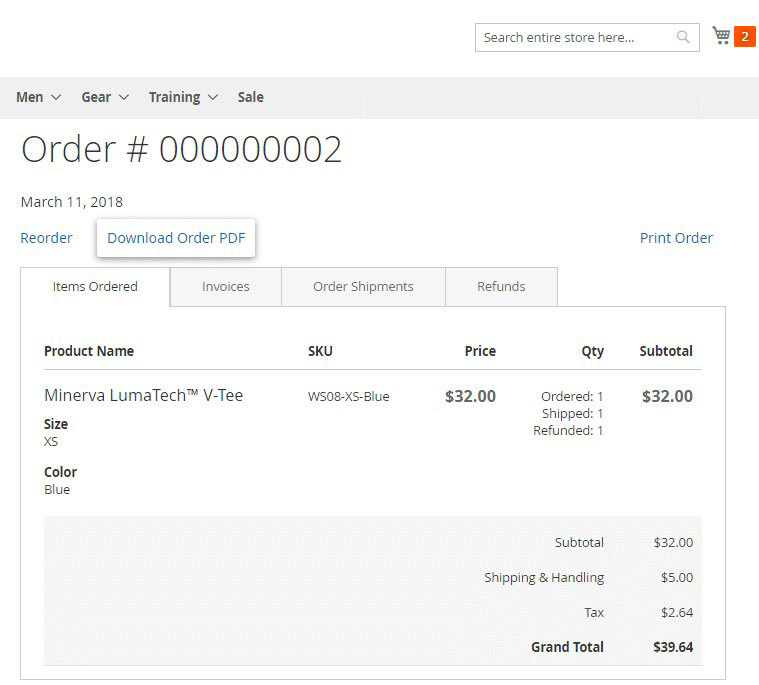The width and height of the screenshot is (759, 685).
Task: Switch to the Invoices tab
Action: (x=226, y=286)
